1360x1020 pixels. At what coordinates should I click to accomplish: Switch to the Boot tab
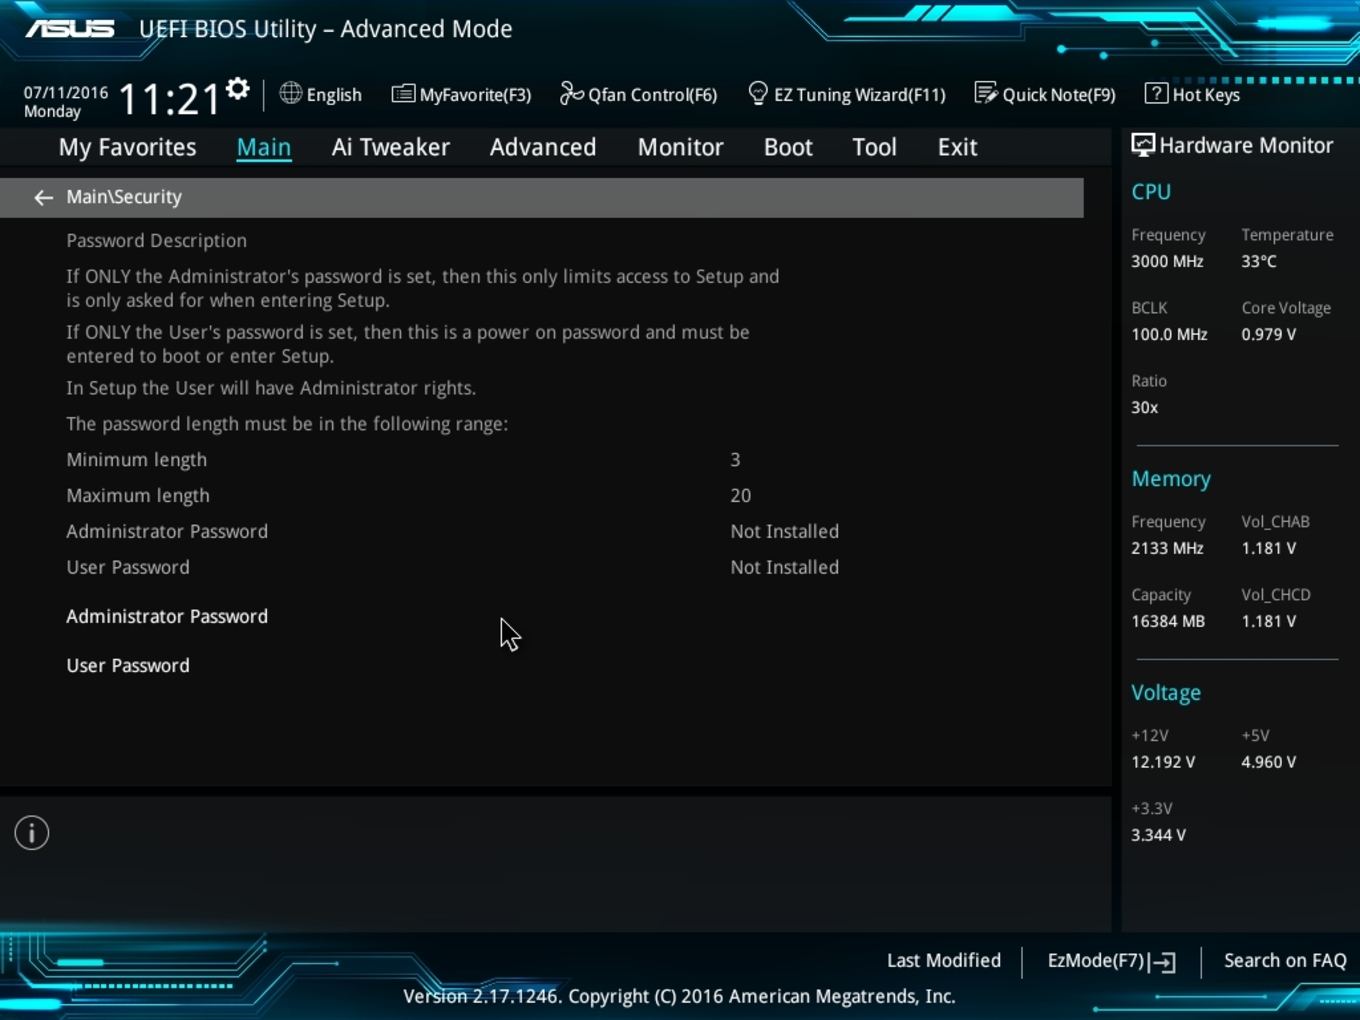pos(788,147)
